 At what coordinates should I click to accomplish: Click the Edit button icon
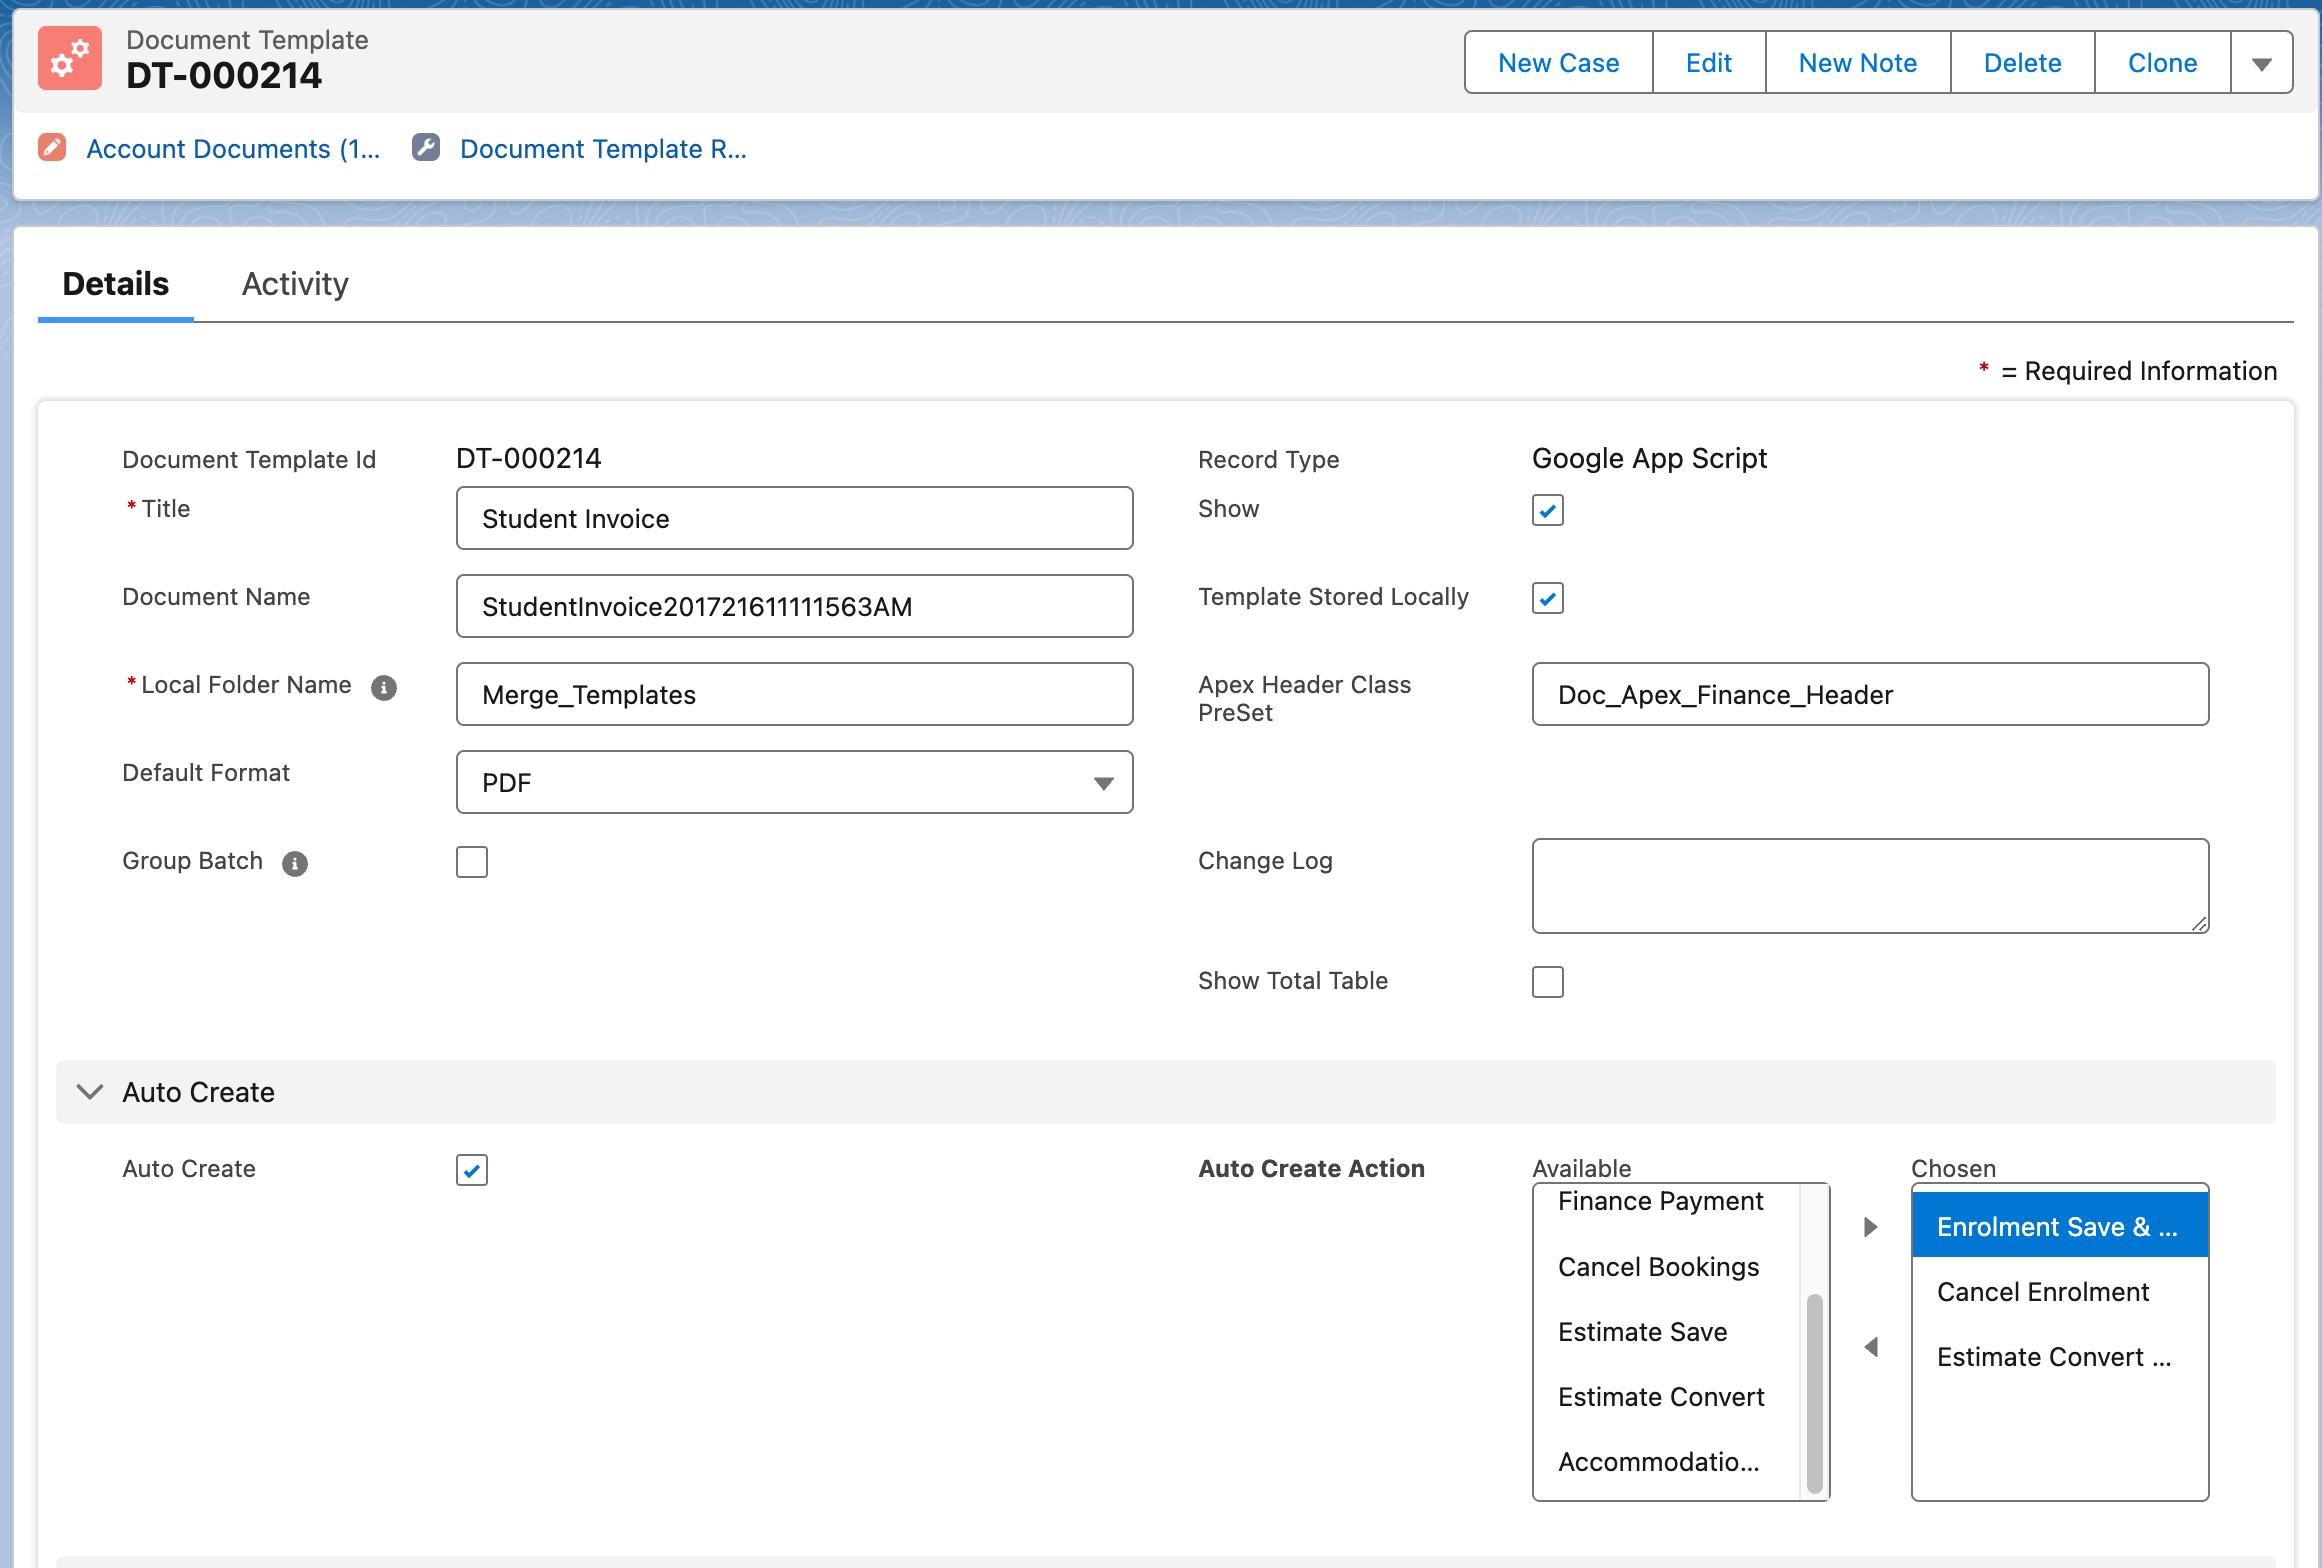pos(1706,63)
